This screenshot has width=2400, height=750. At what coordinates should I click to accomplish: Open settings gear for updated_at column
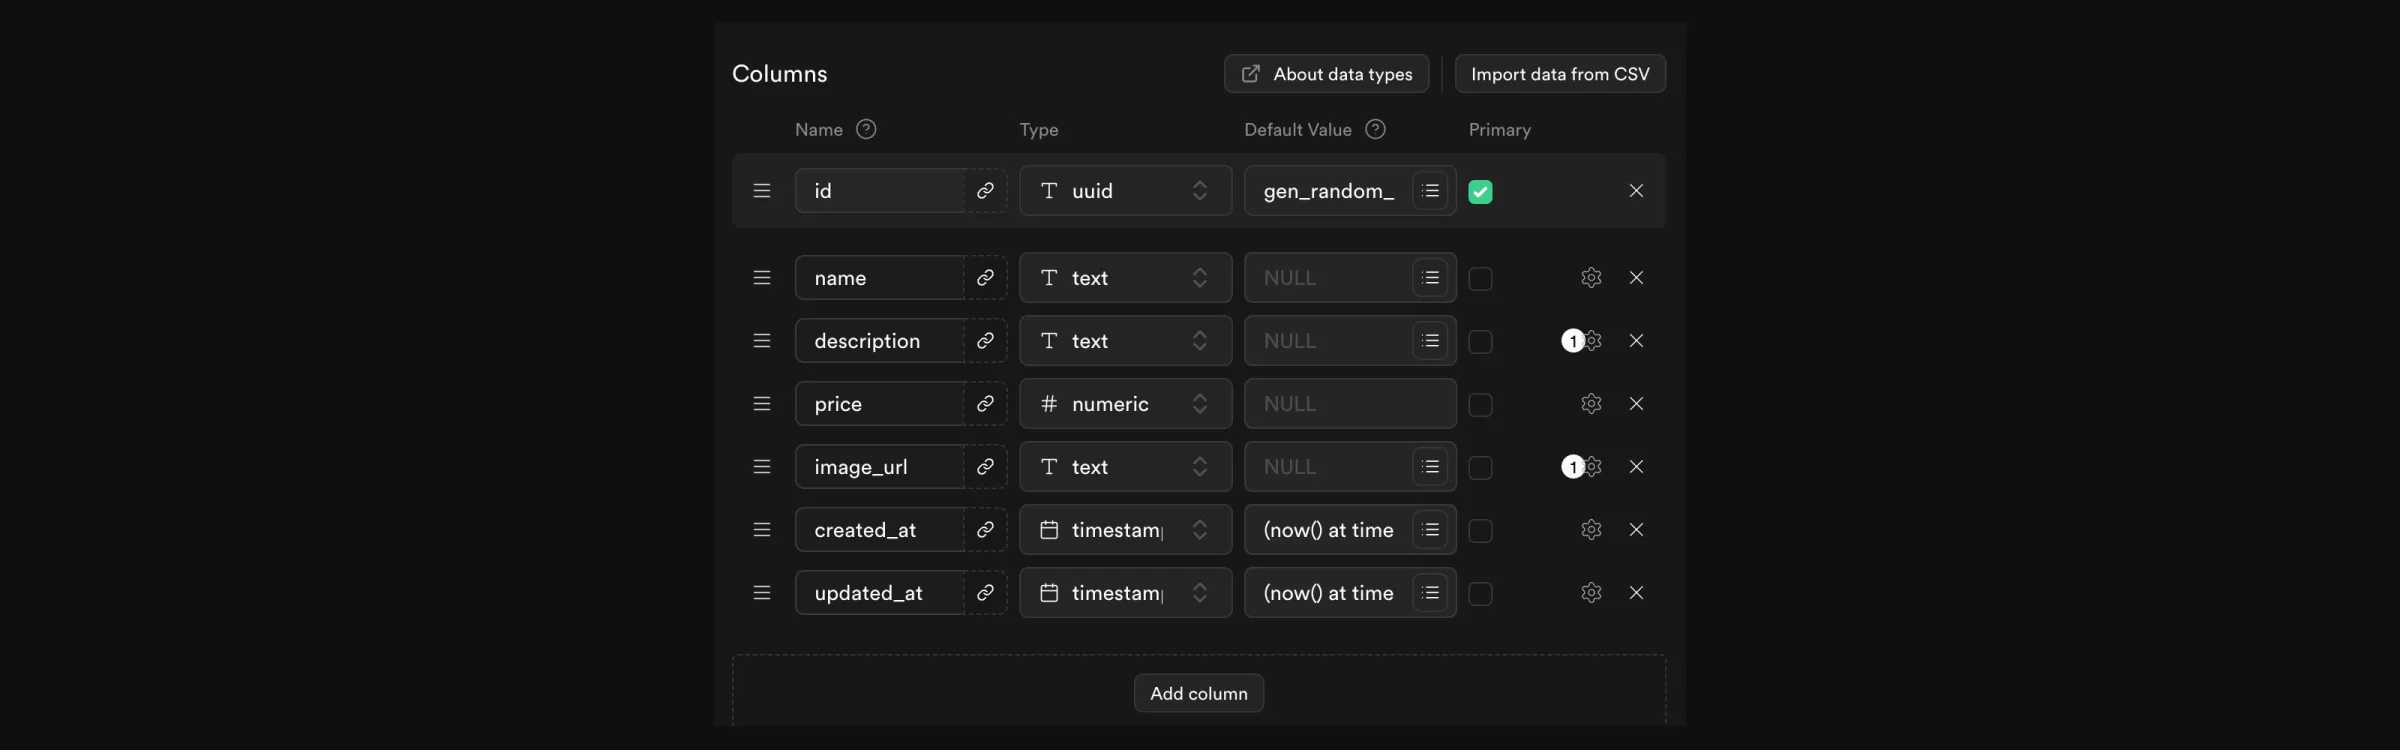pos(1592,593)
